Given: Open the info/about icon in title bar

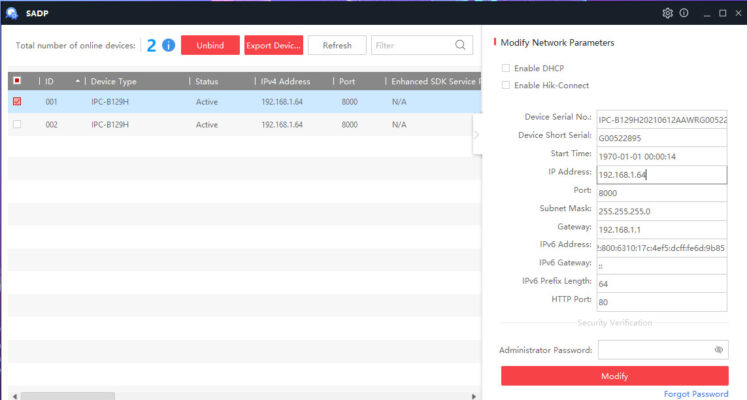Looking at the screenshot, I should coord(684,13).
